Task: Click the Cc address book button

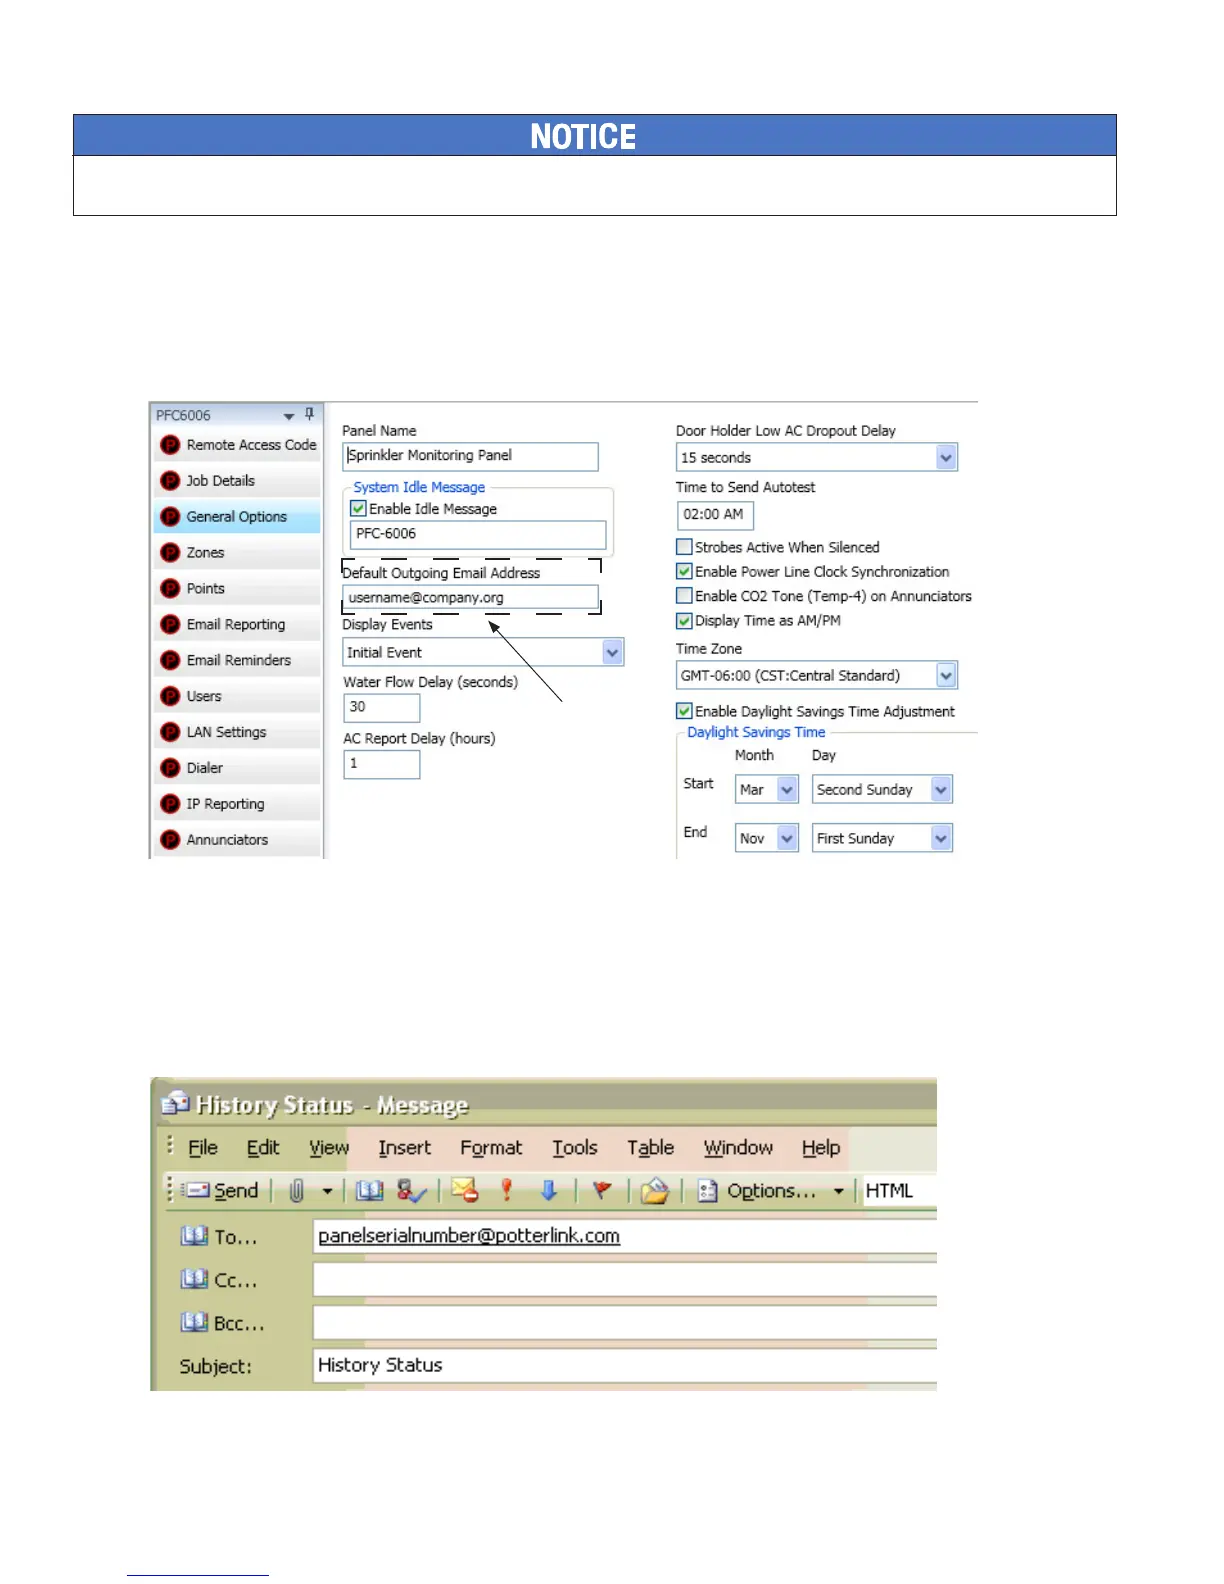Action: click(x=219, y=1280)
